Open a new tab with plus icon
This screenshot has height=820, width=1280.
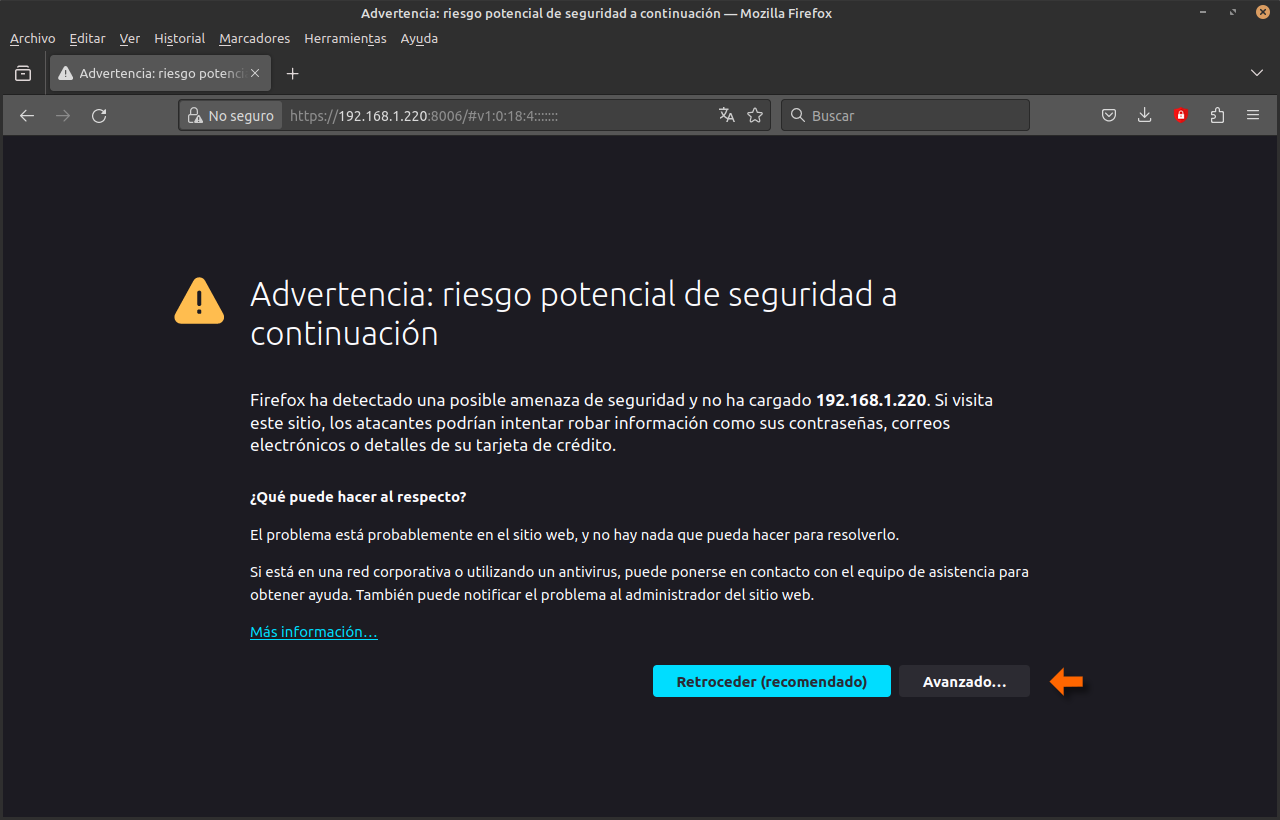coord(293,74)
